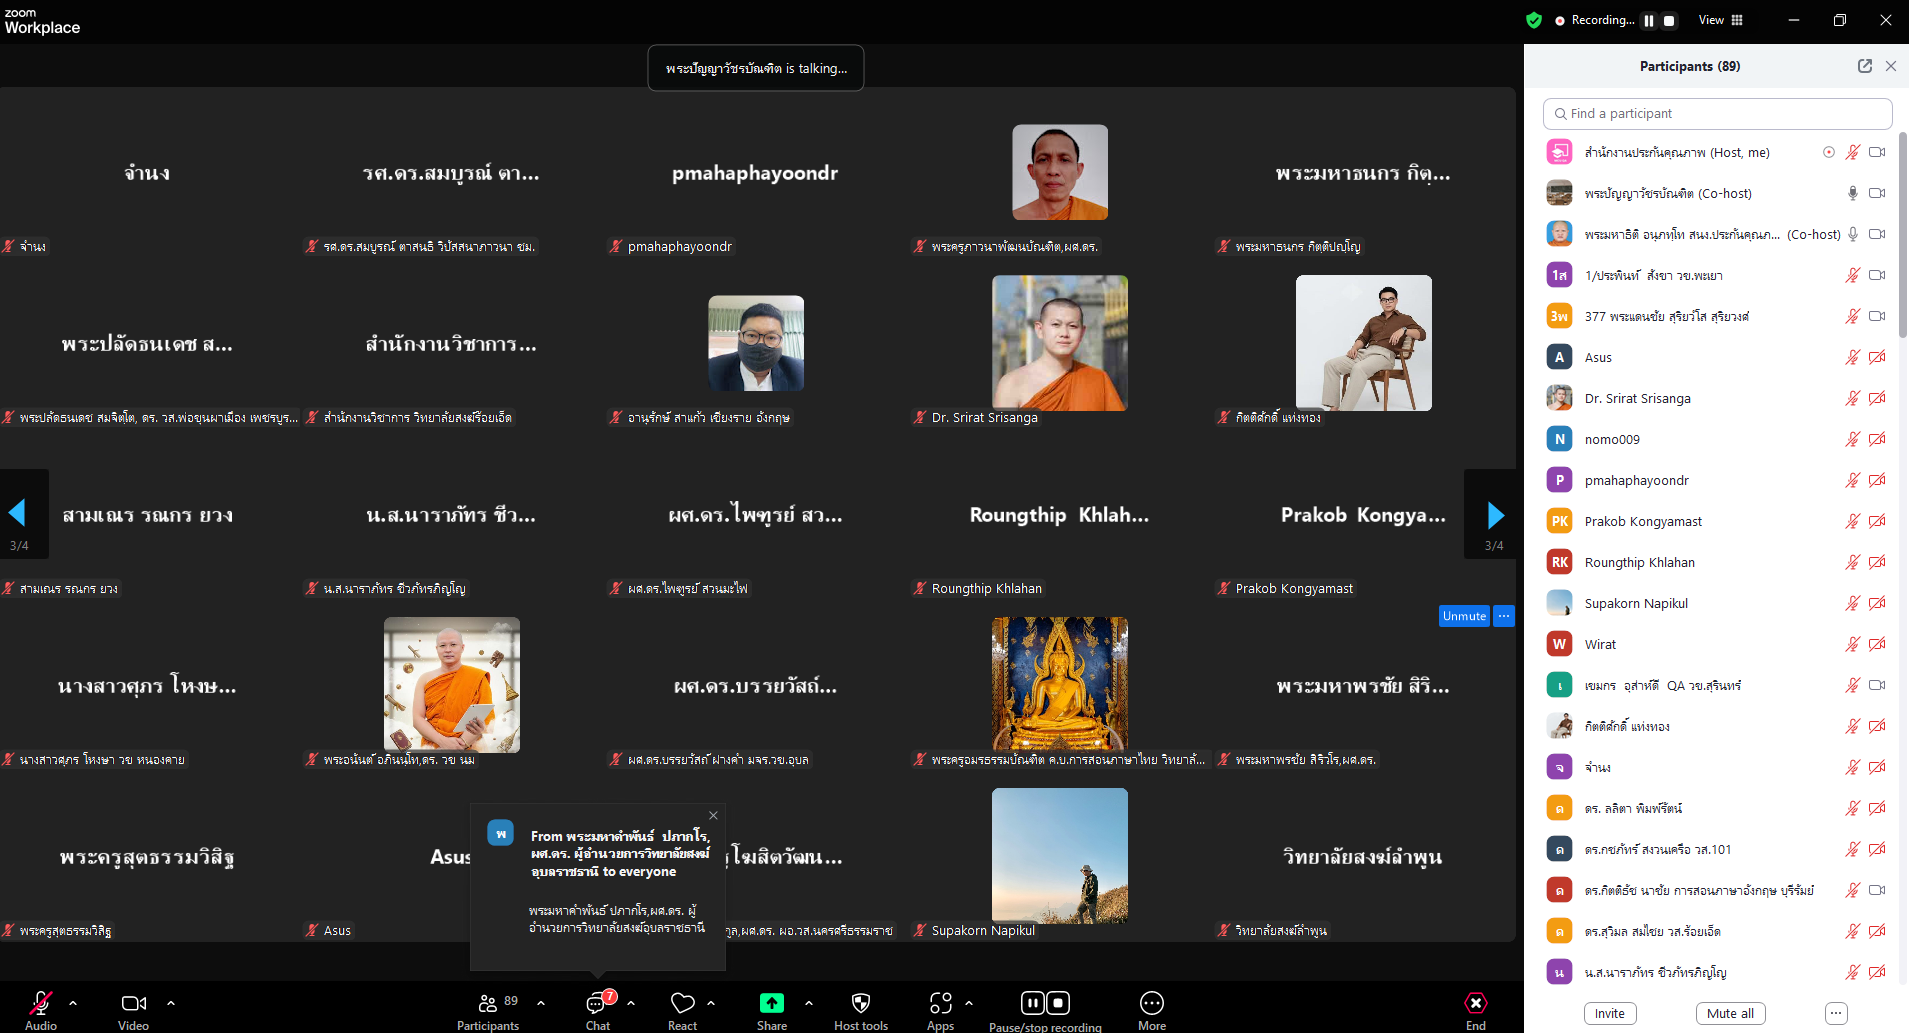Click the React heart icon
The image size is (1909, 1033).
(x=682, y=1003)
